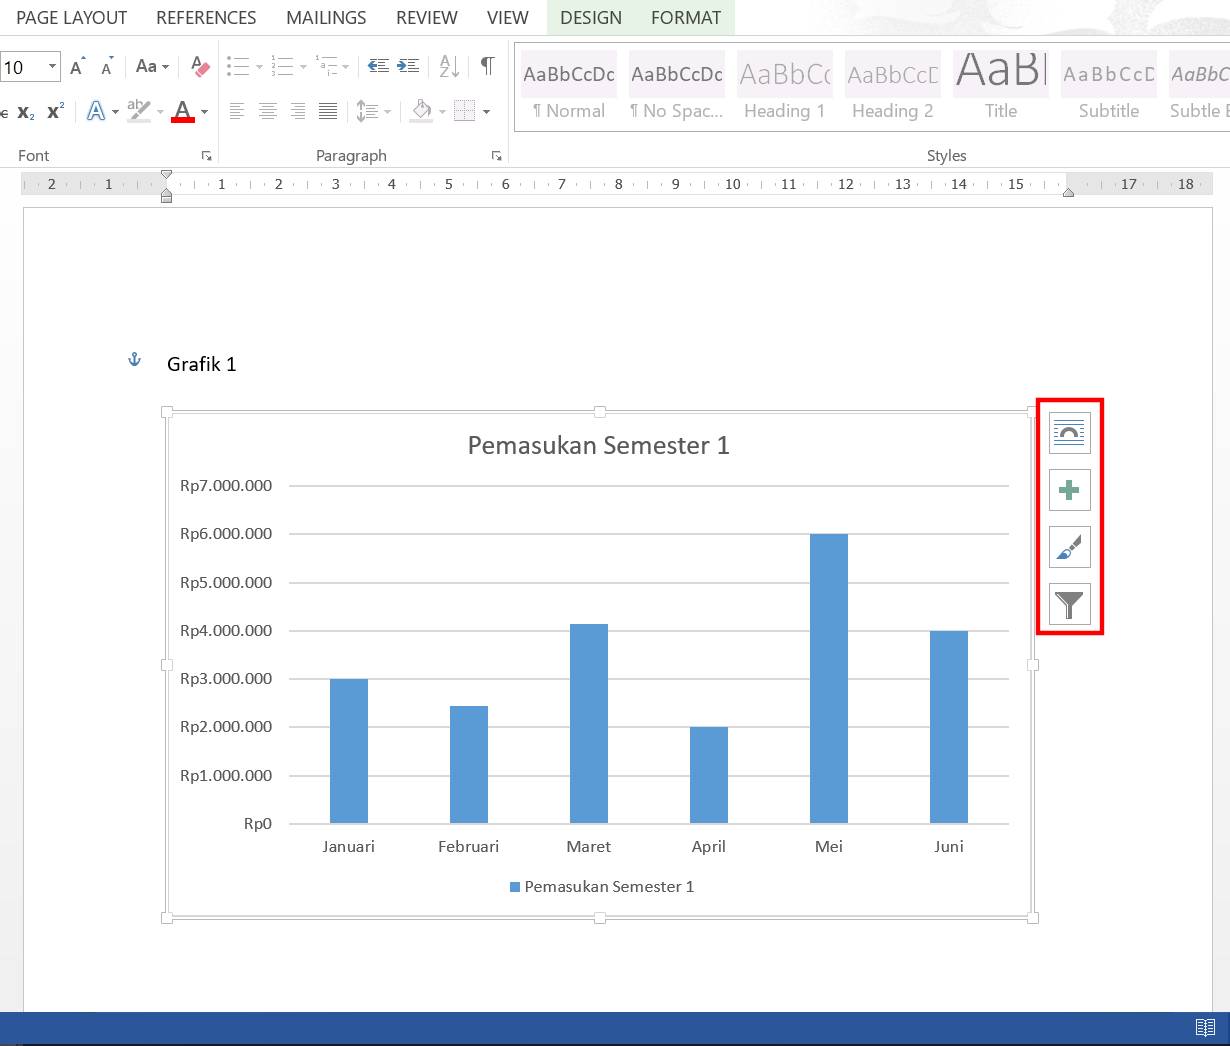This screenshot has height=1046, width=1230.
Task: Apply the Title style
Action: click(x=1000, y=87)
